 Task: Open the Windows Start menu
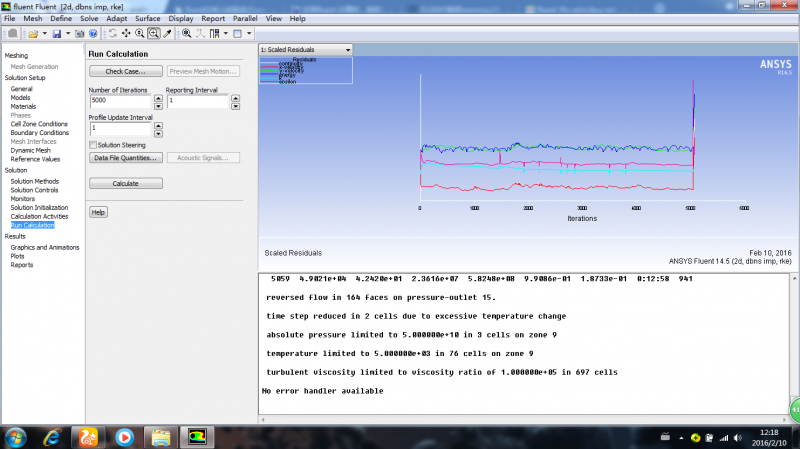point(15,437)
